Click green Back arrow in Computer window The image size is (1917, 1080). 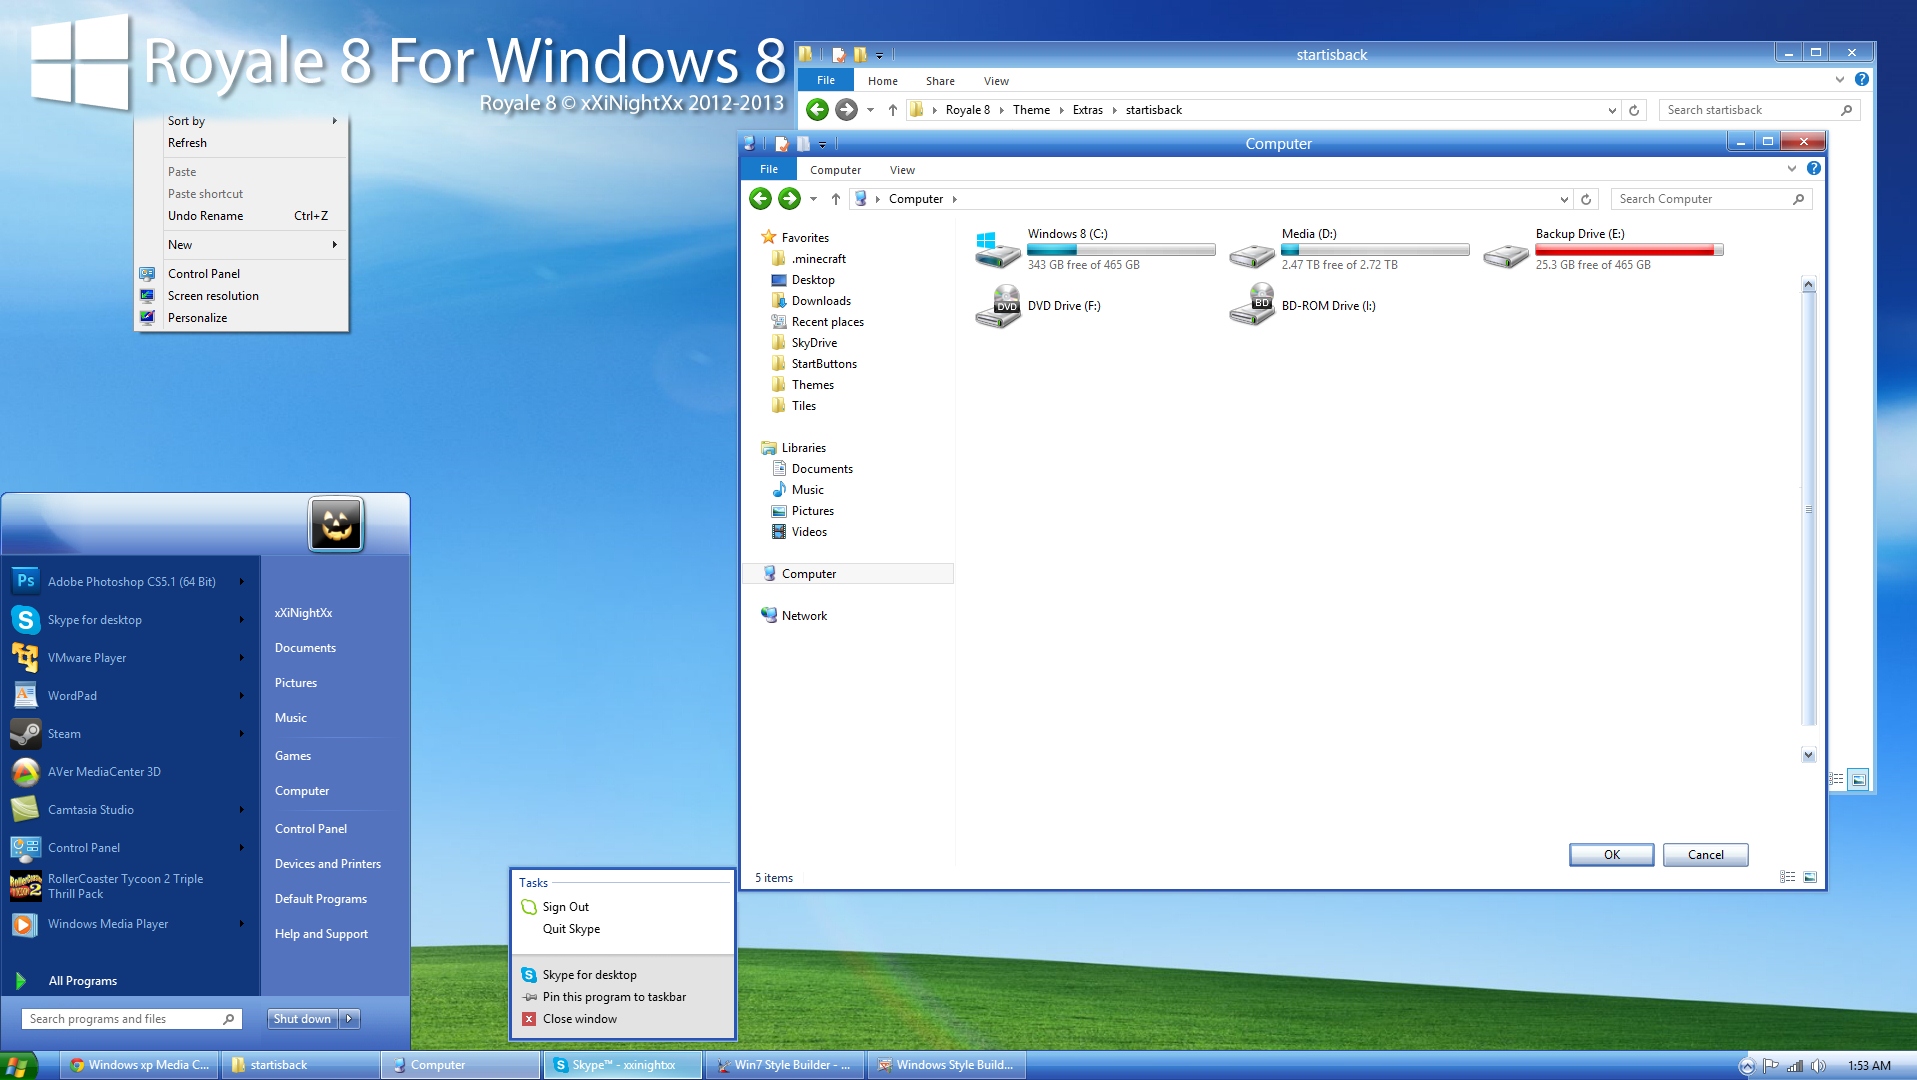coord(760,199)
